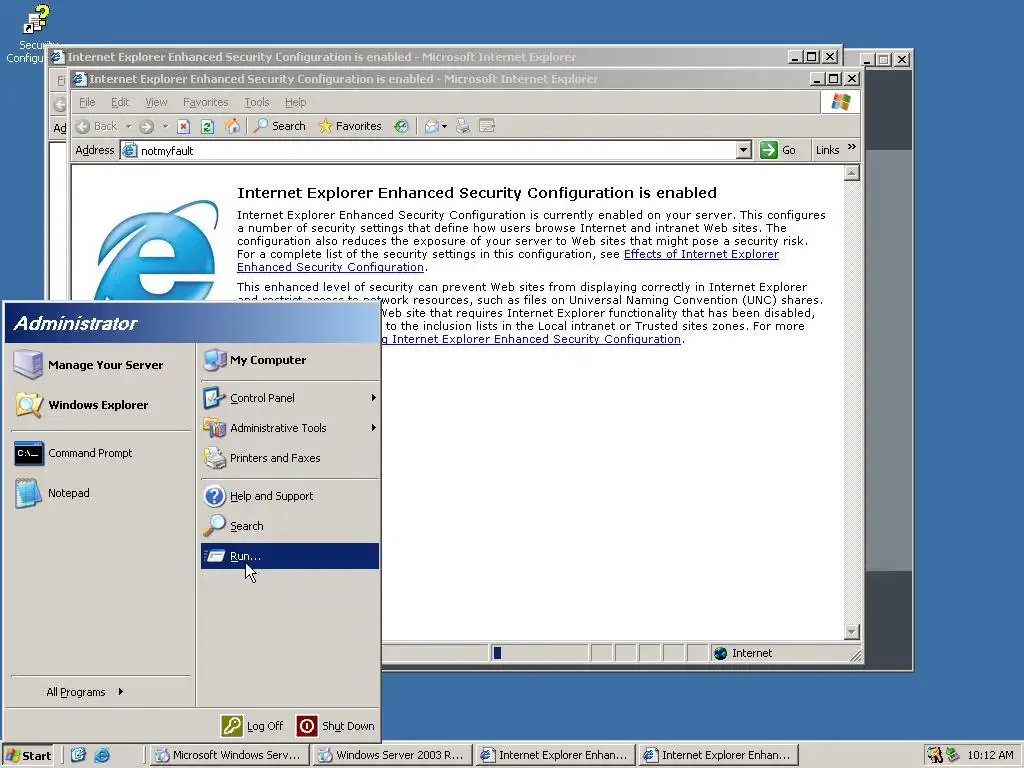Open Search in the IE toolbar

[280, 126]
